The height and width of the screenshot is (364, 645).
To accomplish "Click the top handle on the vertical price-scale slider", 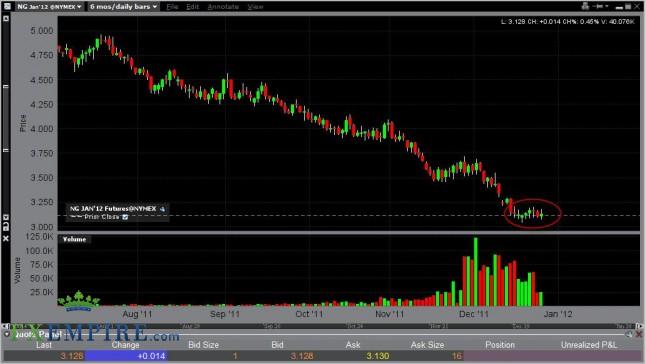I will tap(6, 87).
